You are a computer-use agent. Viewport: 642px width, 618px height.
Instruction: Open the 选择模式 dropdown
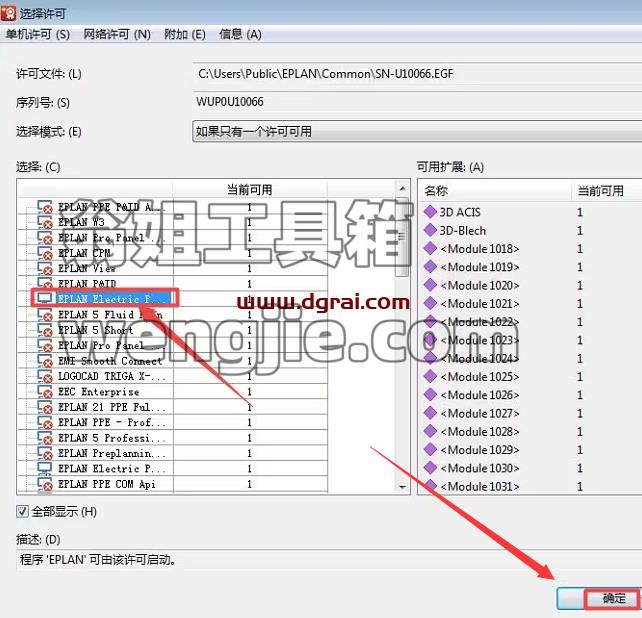(x=417, y=131)
